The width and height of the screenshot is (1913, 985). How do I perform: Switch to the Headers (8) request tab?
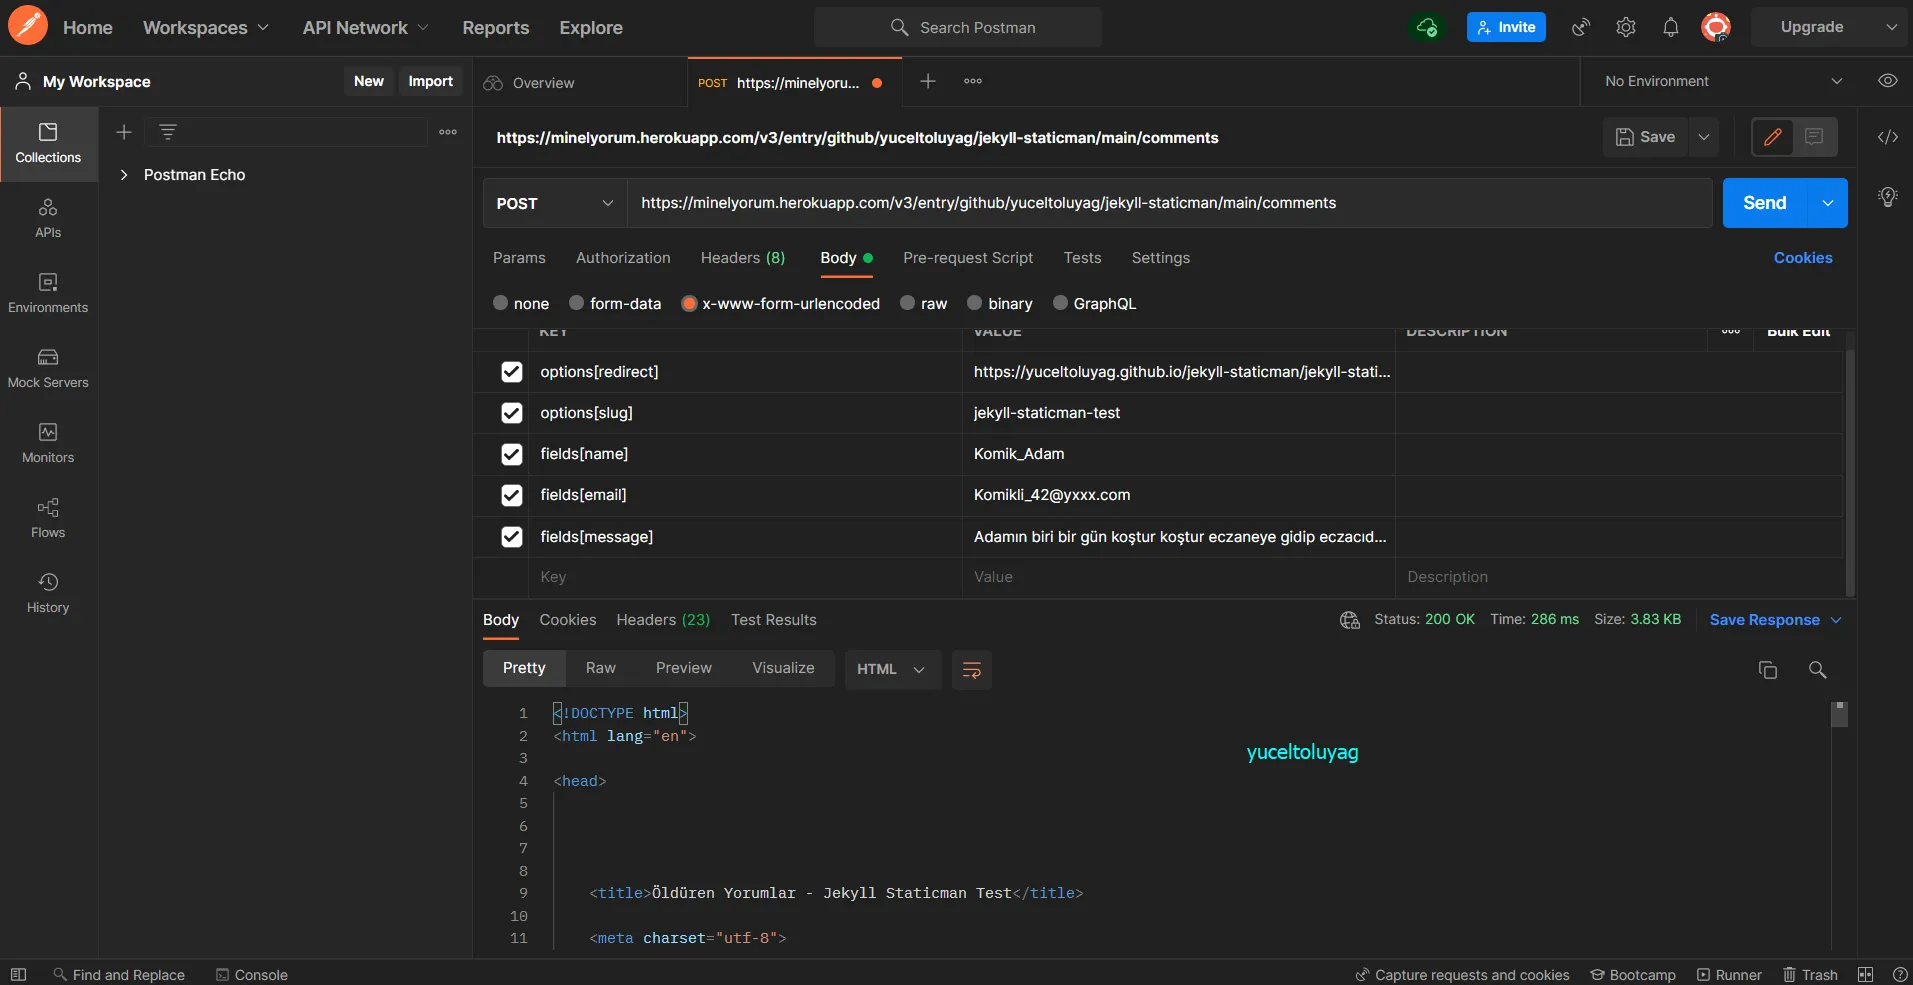[x=743, y=258]
